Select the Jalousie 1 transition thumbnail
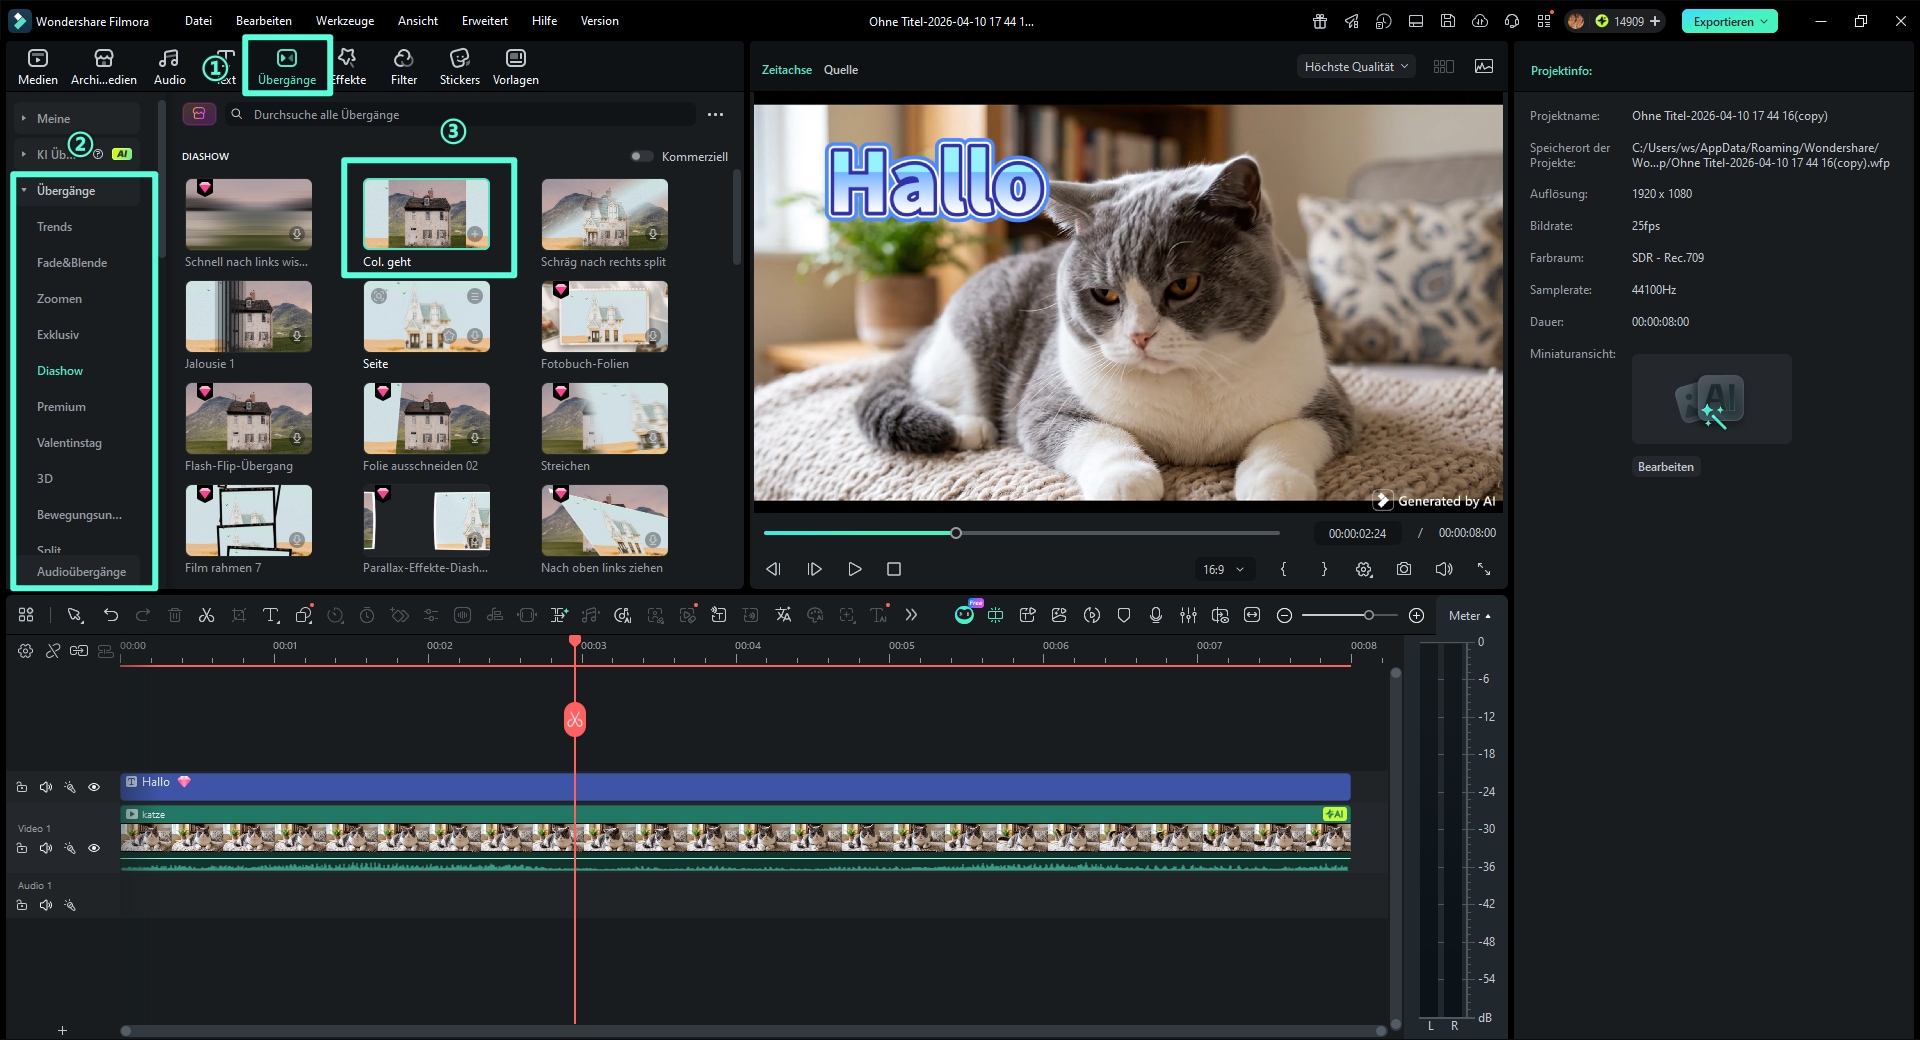This screenshot has width=1920, height=1040. 249,316
